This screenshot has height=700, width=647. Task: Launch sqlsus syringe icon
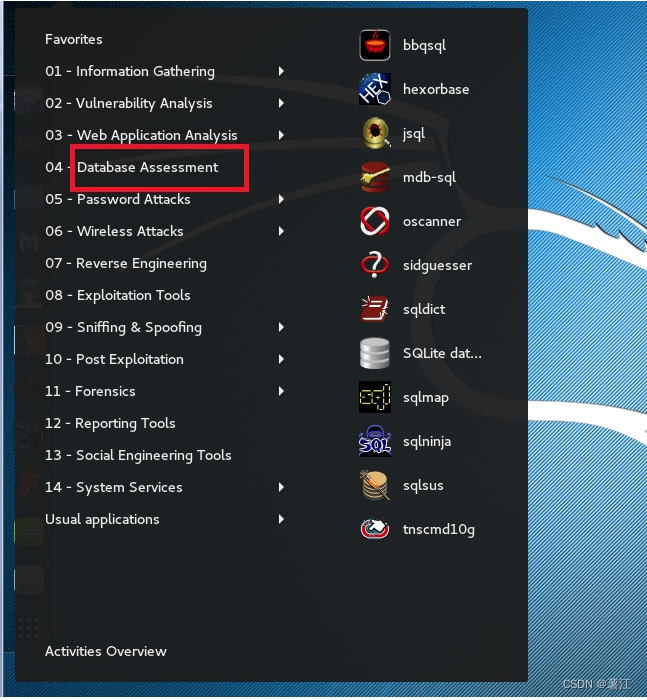click(375, 485)
